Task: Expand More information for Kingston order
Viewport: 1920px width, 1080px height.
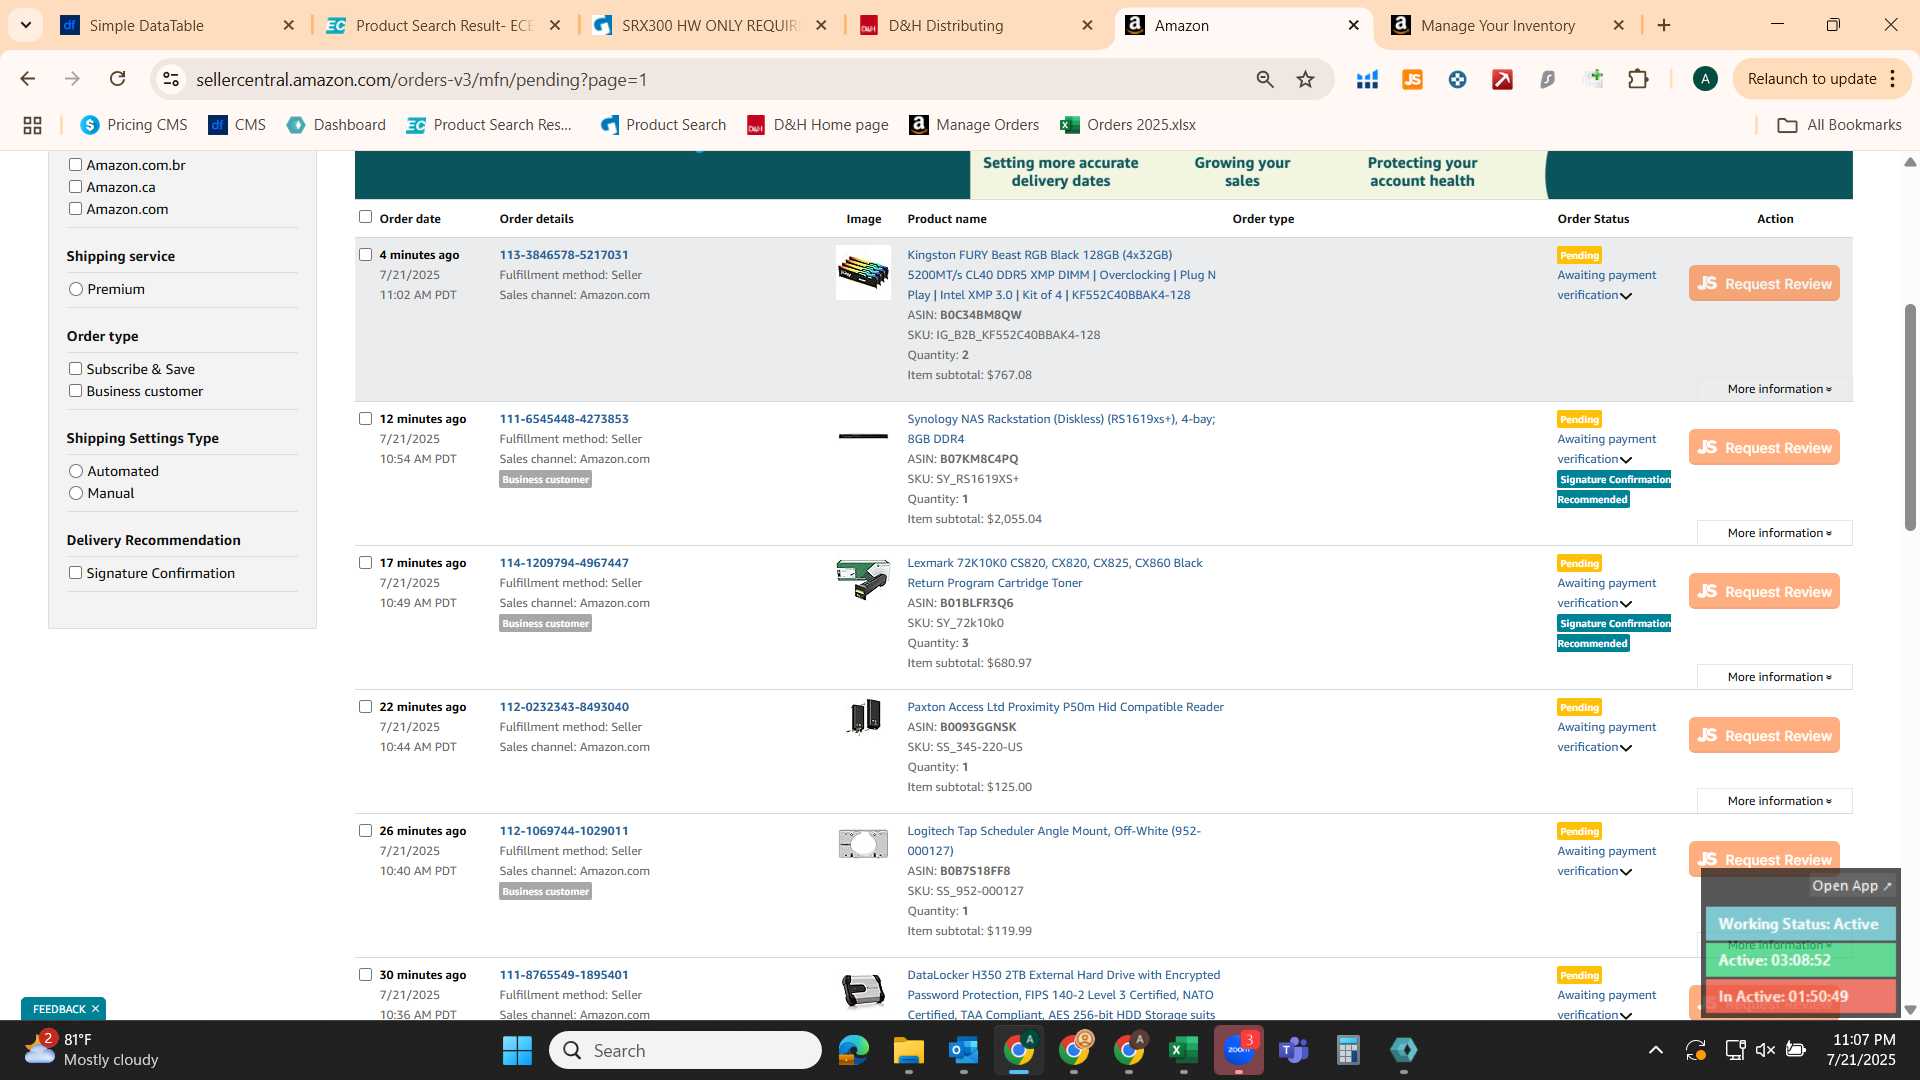Action: coord(1779,389)
